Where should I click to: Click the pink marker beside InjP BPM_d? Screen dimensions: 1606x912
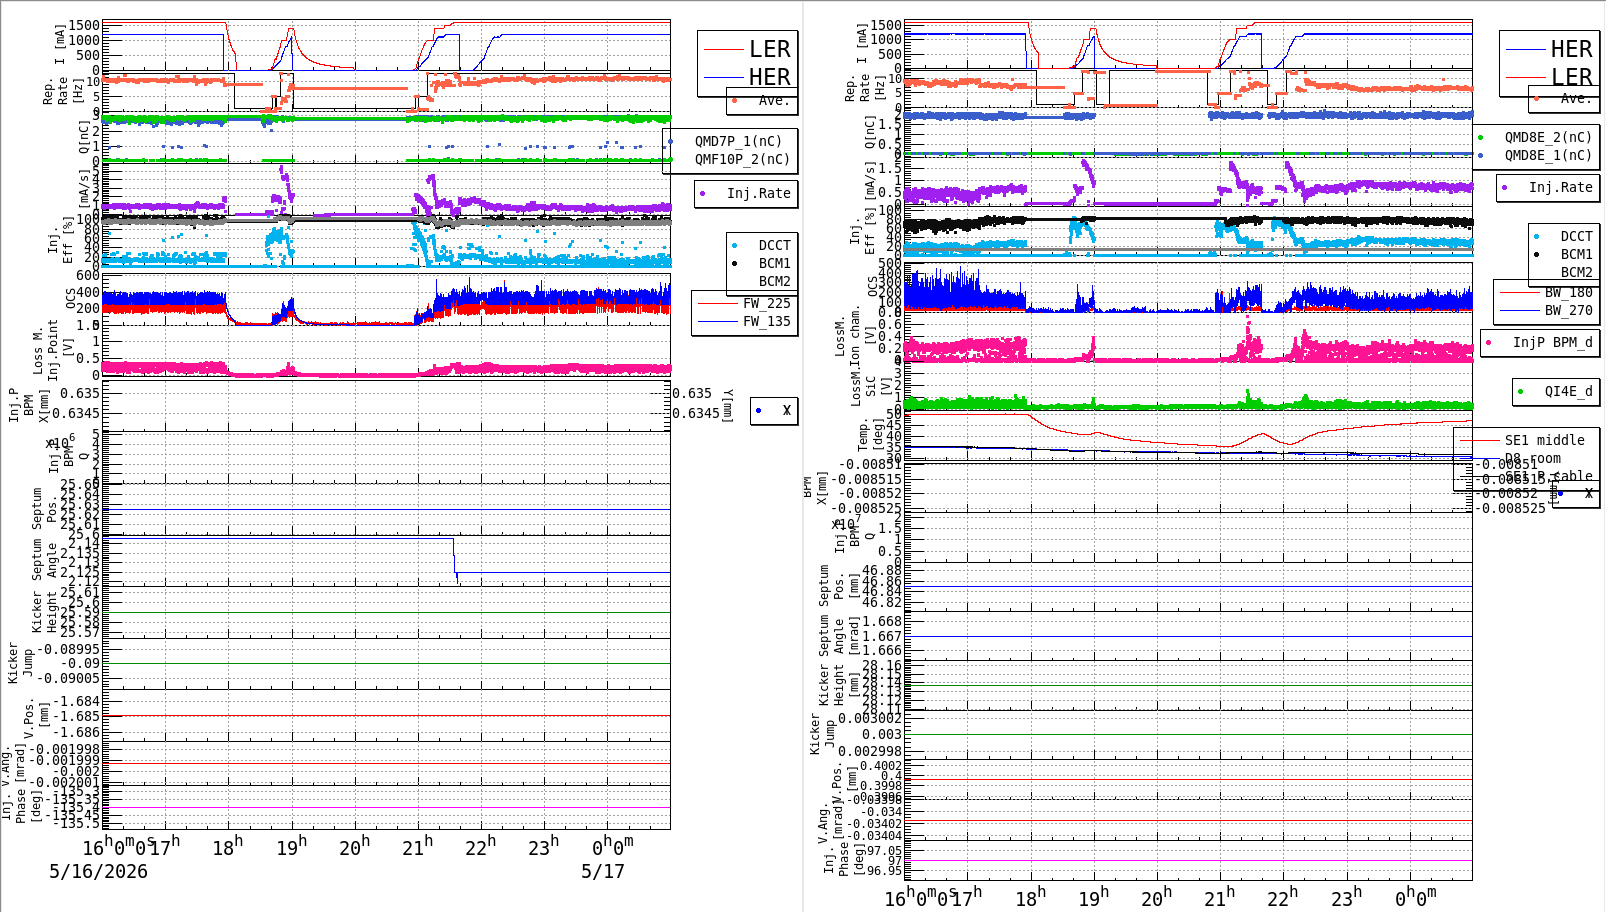click(1489, 342)
